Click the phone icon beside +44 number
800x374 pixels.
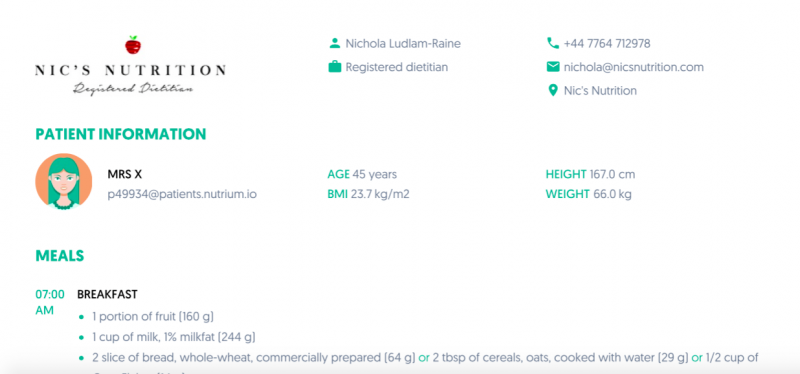553,43
